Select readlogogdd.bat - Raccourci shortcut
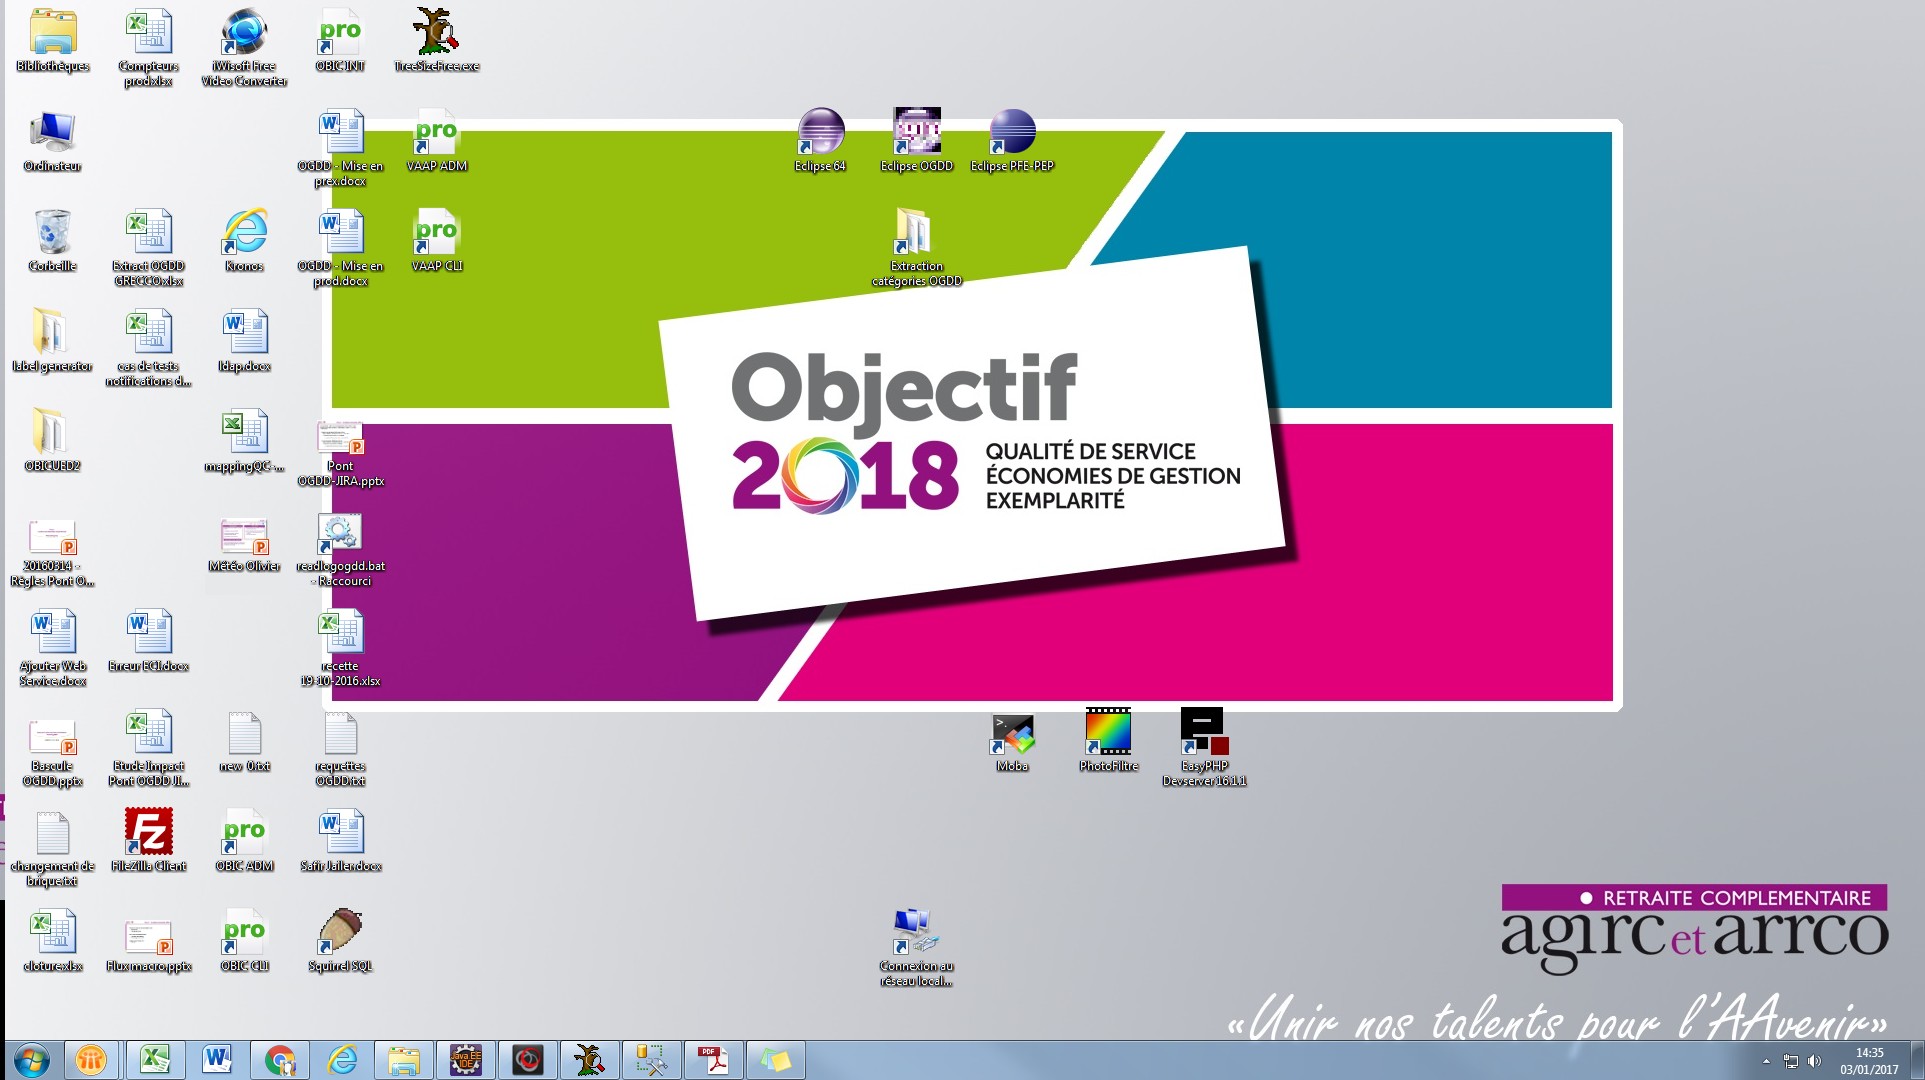The width and height of the screenshot is (1925, 1080). (340, 550)
